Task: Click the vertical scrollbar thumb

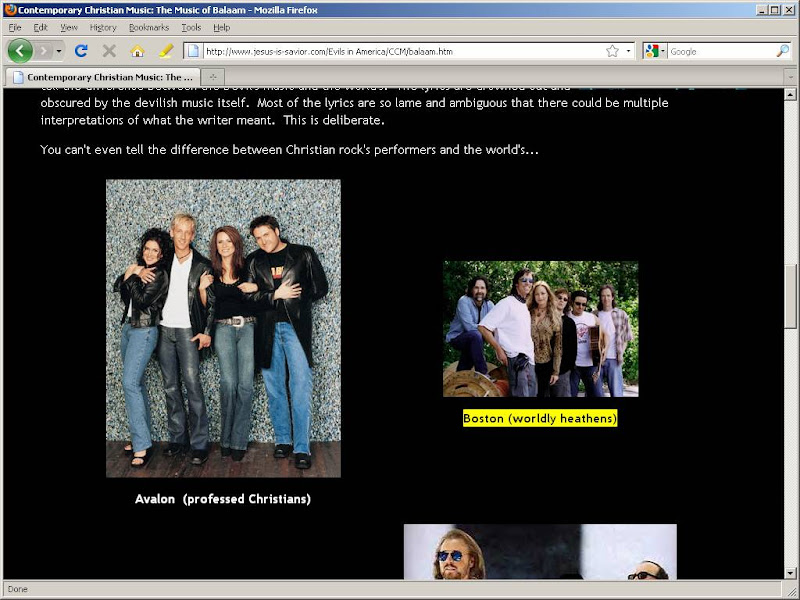Action: point(790,297)
